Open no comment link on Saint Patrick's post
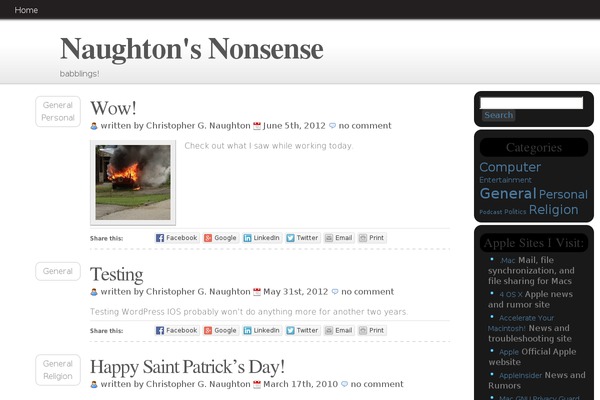Viewport: 600px width, 400px height. pos(377,384)
